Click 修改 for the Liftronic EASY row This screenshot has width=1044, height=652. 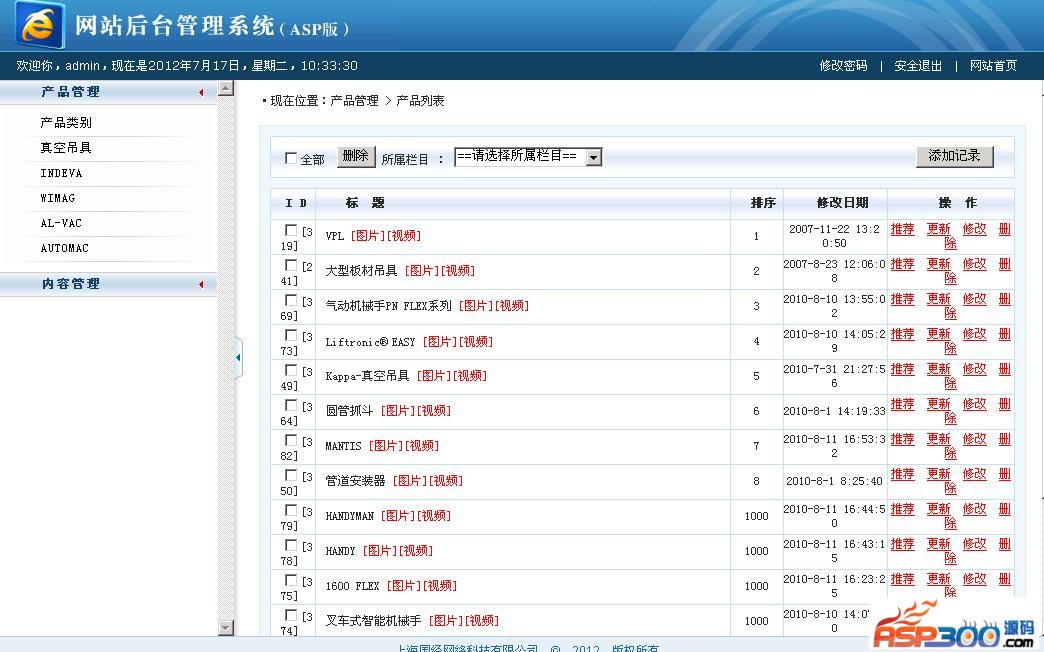975,334
